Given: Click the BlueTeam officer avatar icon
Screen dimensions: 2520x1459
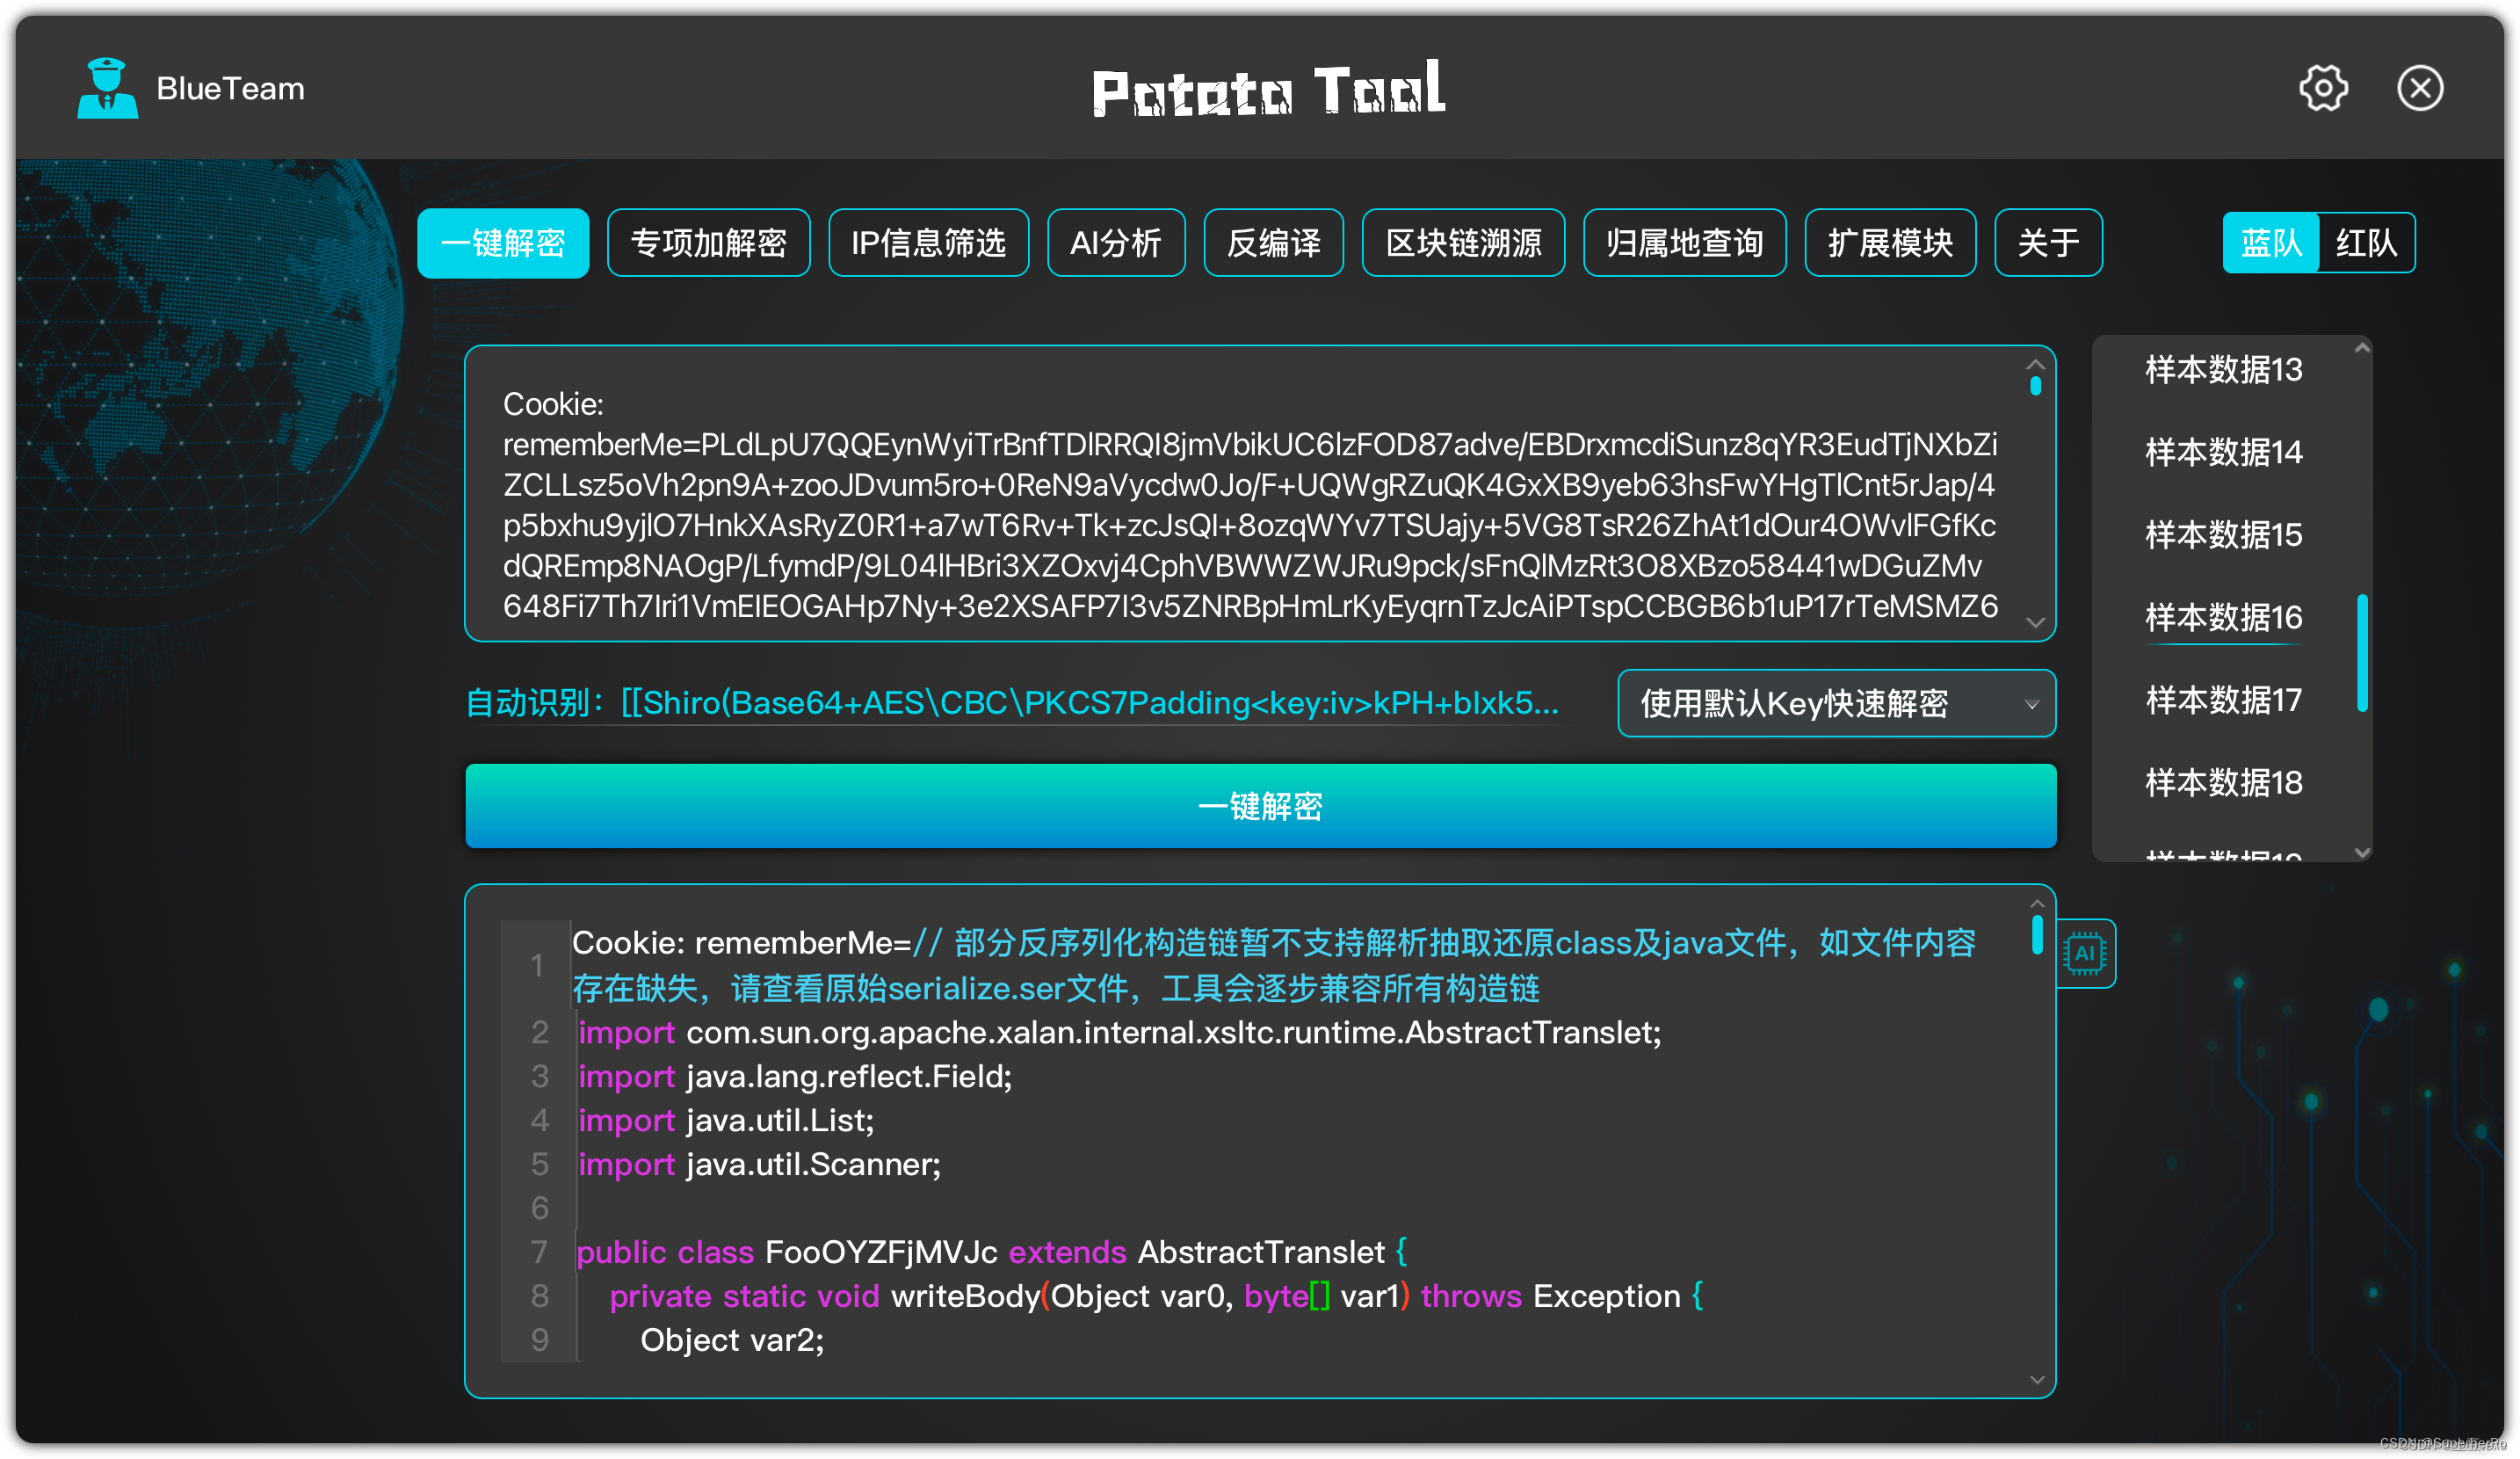Looking at the screenshot, I should tap(107, 88).
